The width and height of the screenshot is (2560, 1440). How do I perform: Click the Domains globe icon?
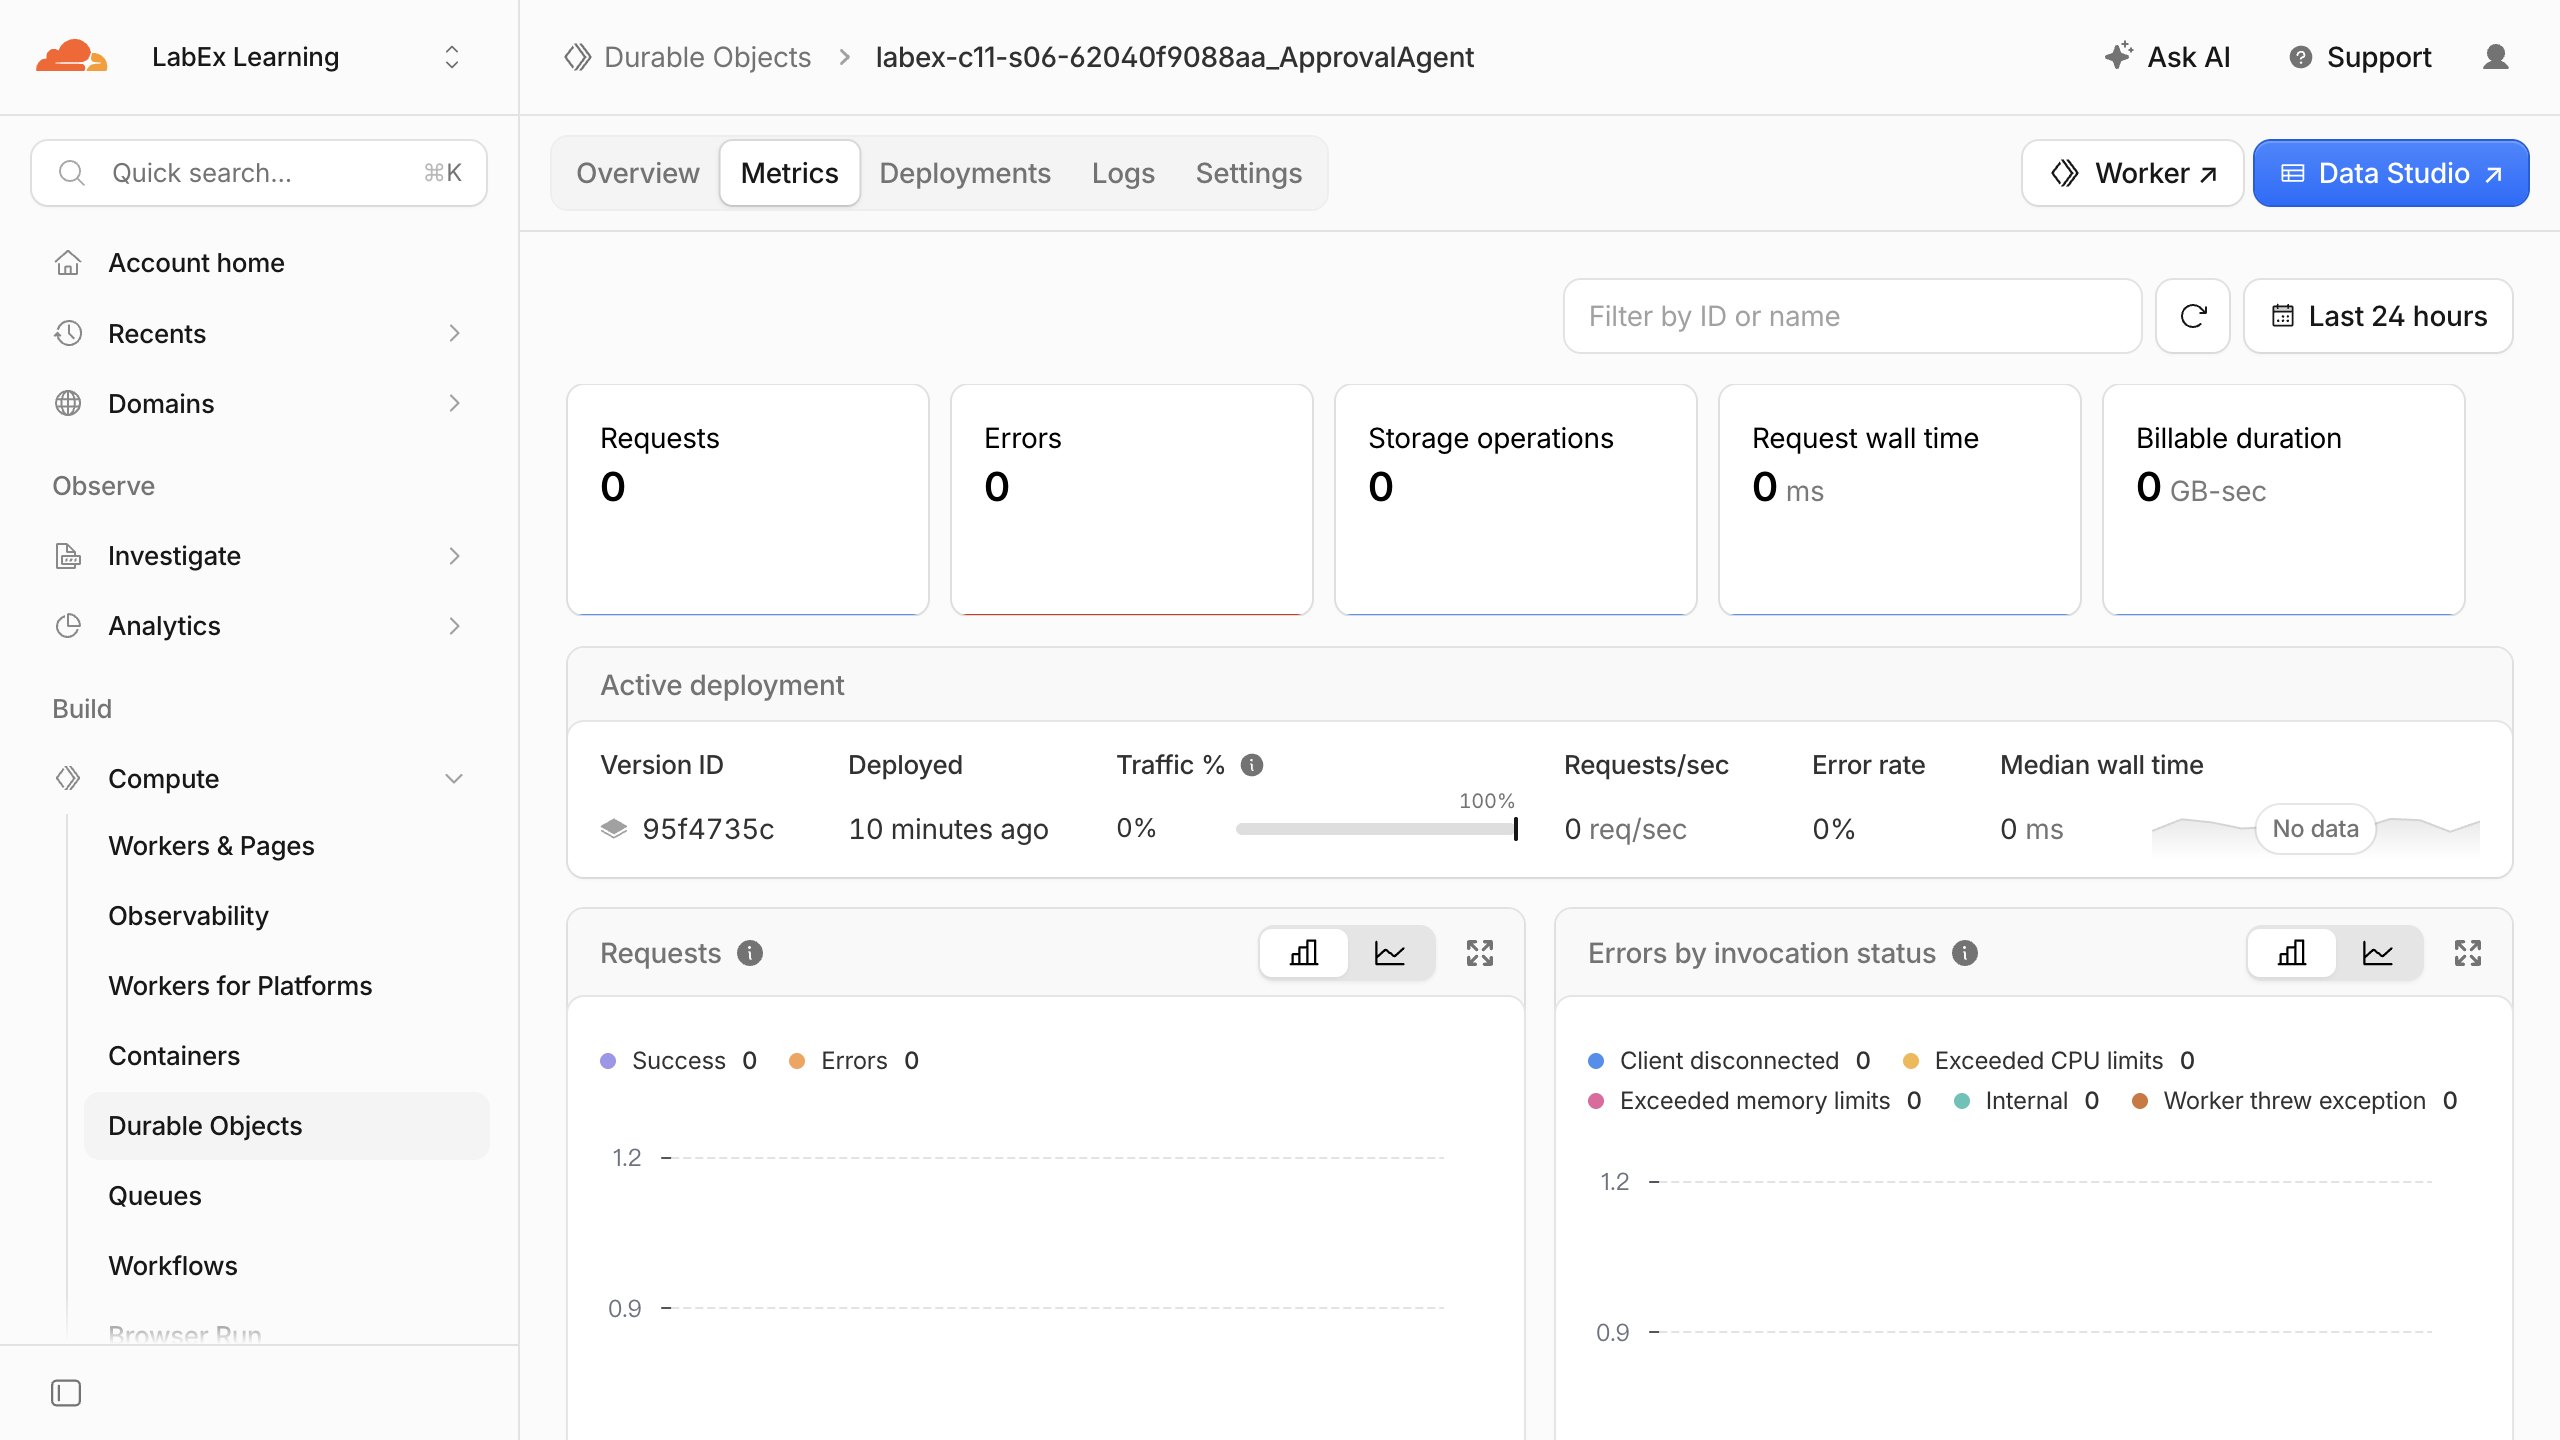point(68,403)
